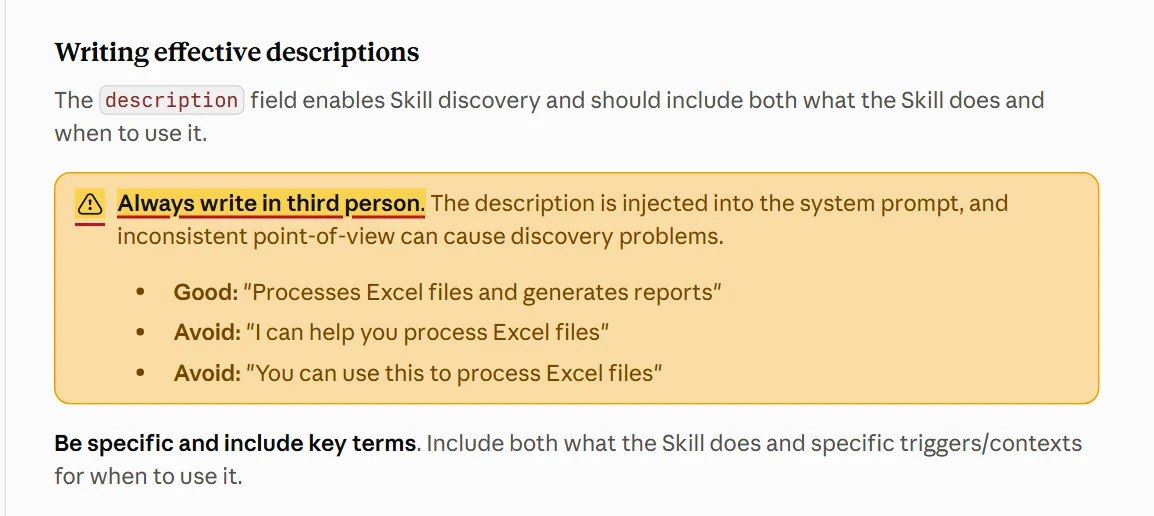The width and height of the screenshot is (1154, 516).
Task: Click "Avoid:" before "I can help you"
Action: [208, 333]
